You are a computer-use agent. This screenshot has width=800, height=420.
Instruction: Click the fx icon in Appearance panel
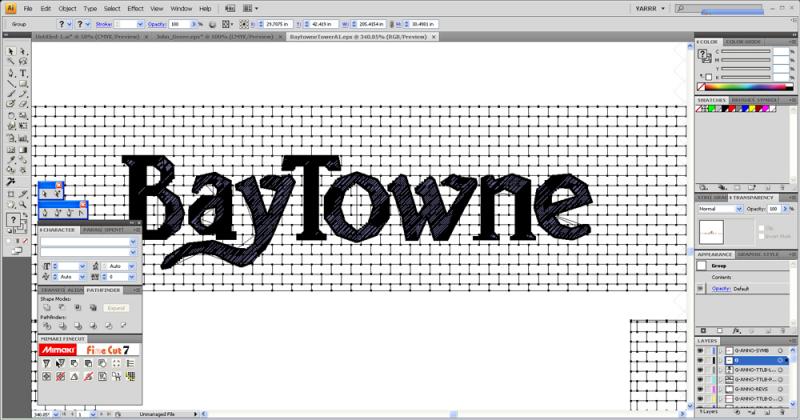click(736, 331)
